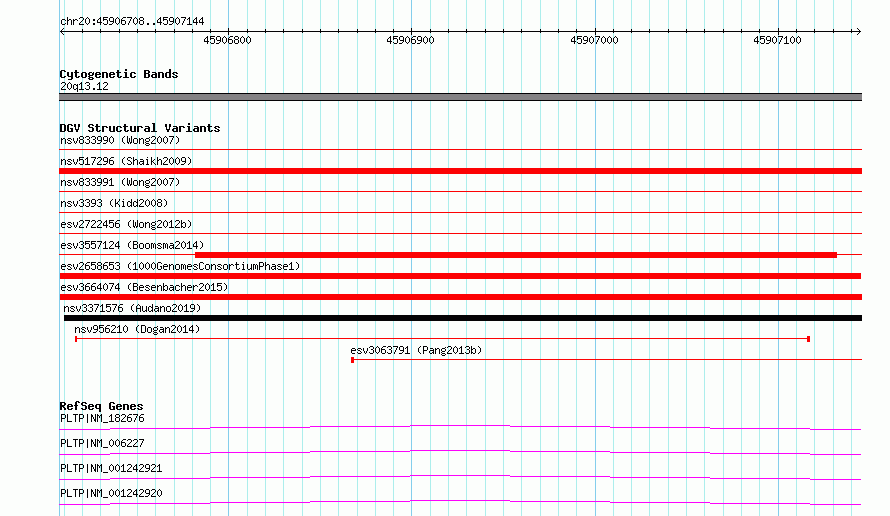Viewport: 890px width, 516px height.
Task: Click the right arrow of the ruler
Action: (858, 32)
